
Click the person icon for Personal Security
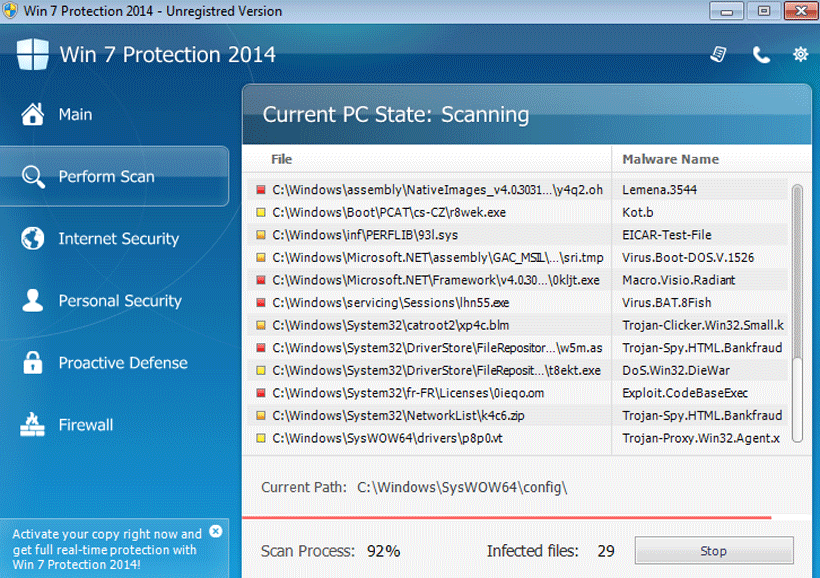(33, 301)
